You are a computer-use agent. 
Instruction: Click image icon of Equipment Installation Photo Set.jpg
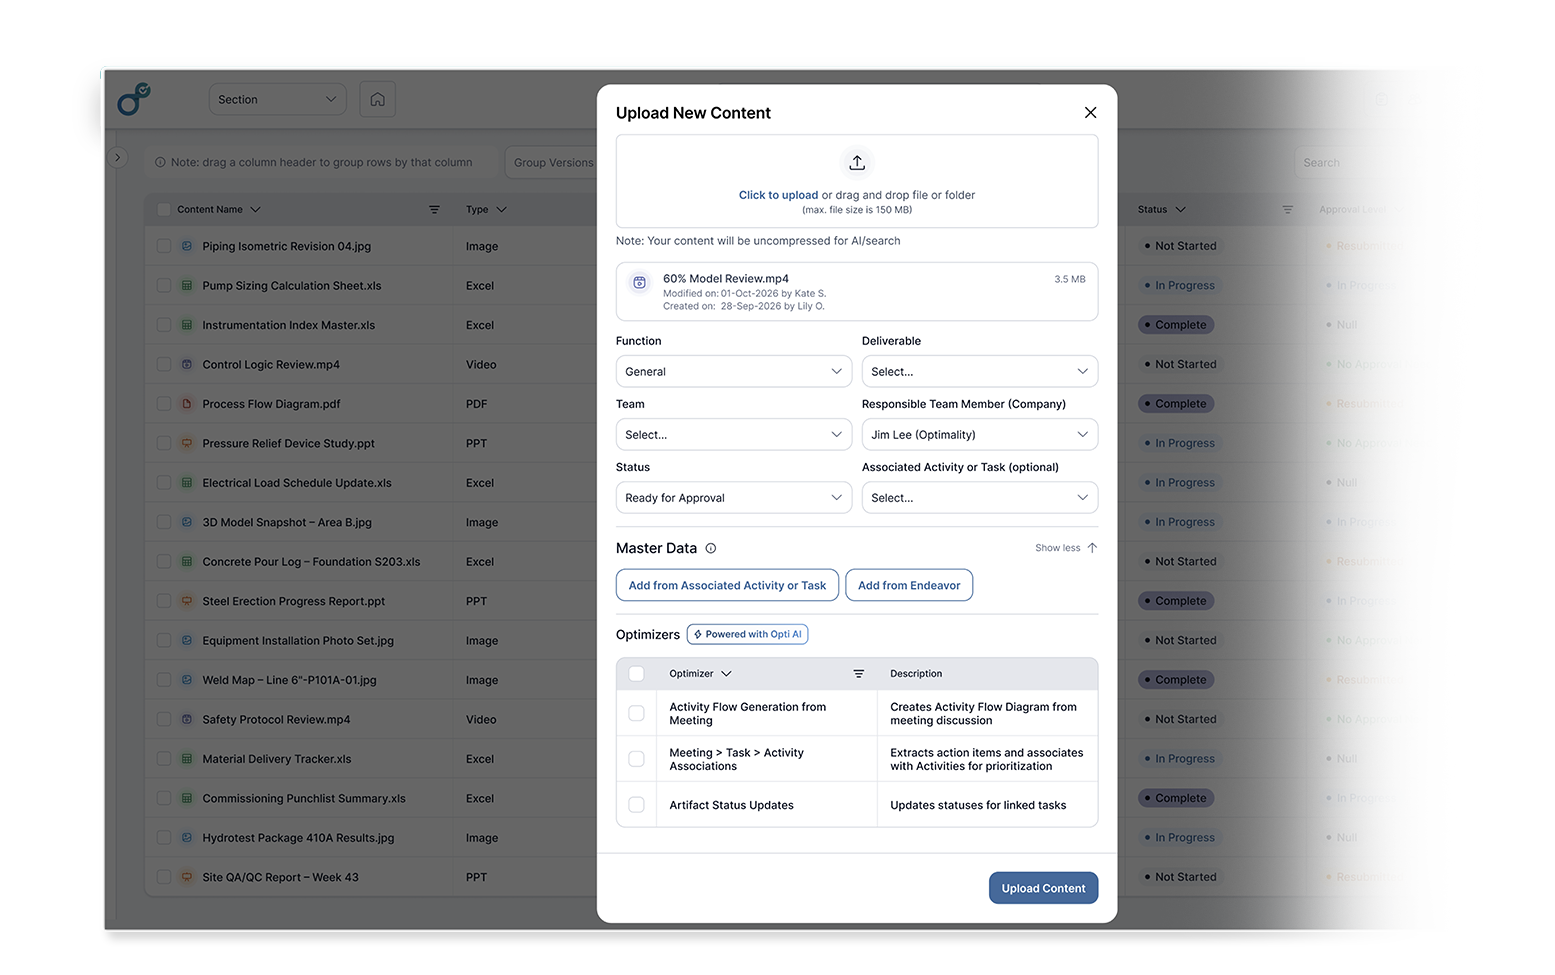pos(187,641)
